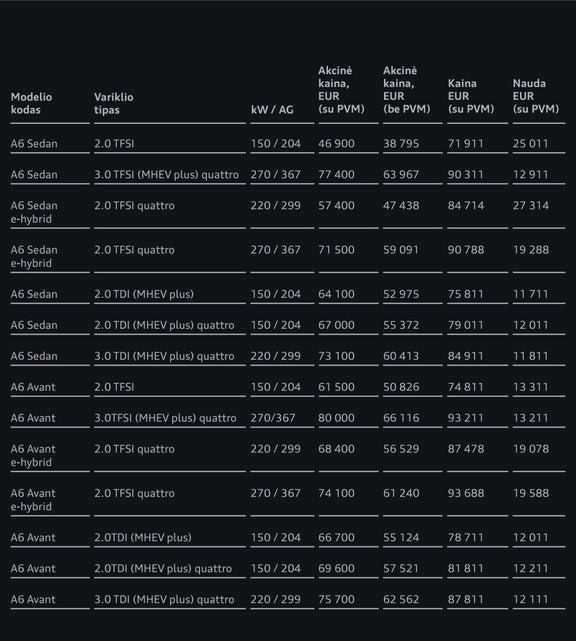Image resolution: width=576 pixels, height=641 pixels.
Task: Select the Variklio tipas column header
Action: click(114, 103)
